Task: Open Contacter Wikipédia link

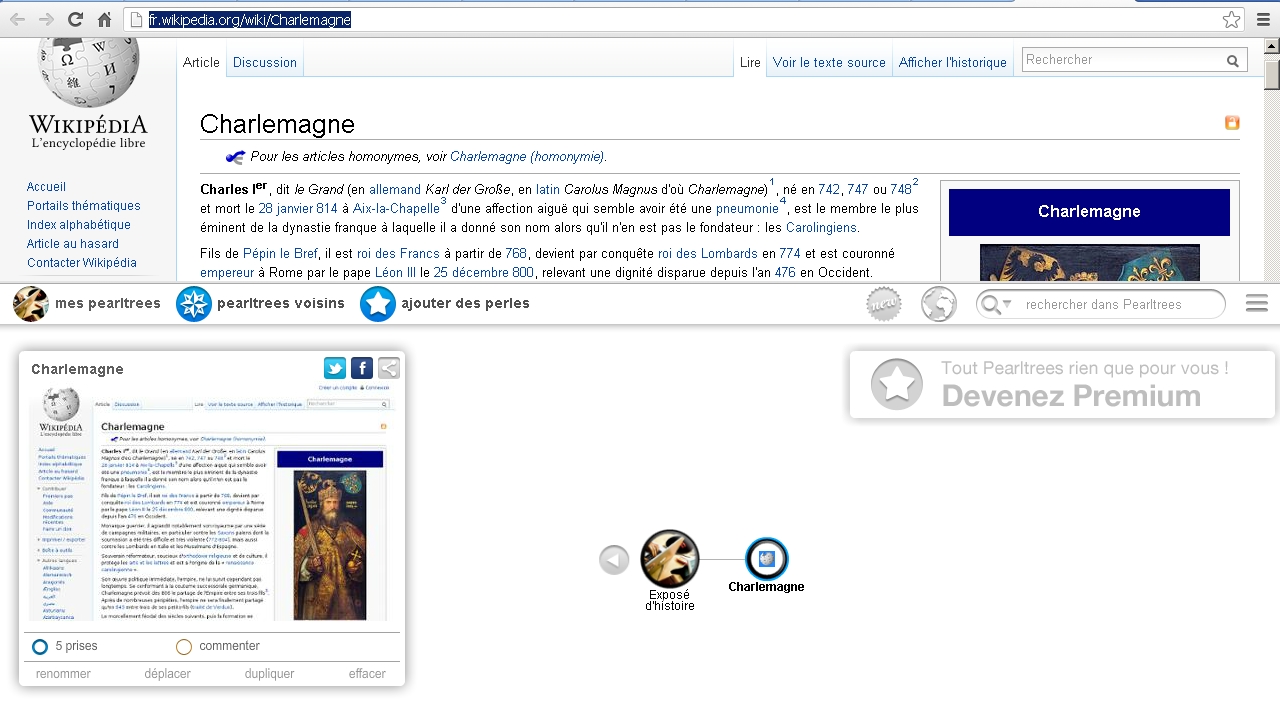Action: click(x=82, y=263)
